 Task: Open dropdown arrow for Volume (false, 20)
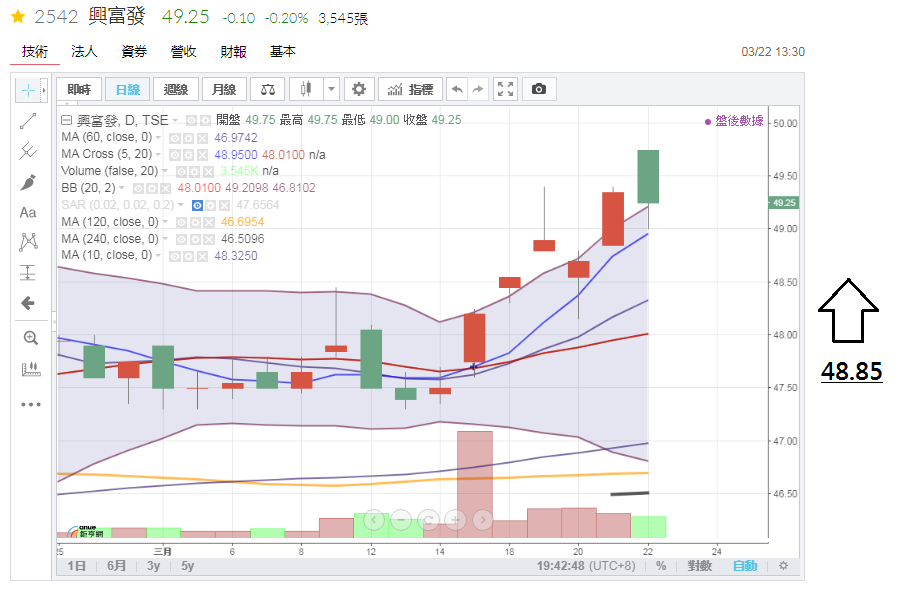coord(165,171)
